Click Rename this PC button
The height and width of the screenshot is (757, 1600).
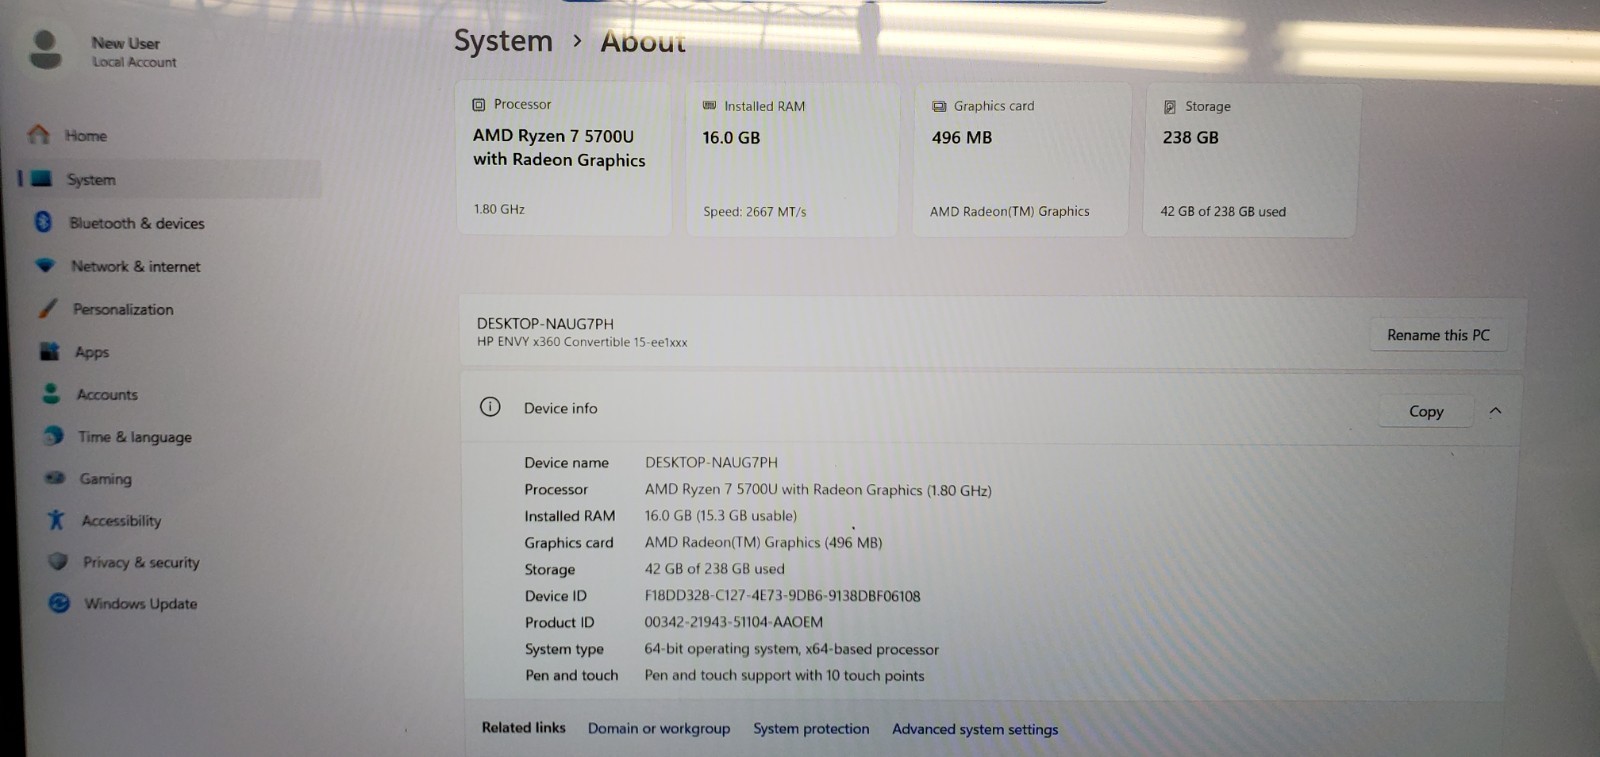1438,335
